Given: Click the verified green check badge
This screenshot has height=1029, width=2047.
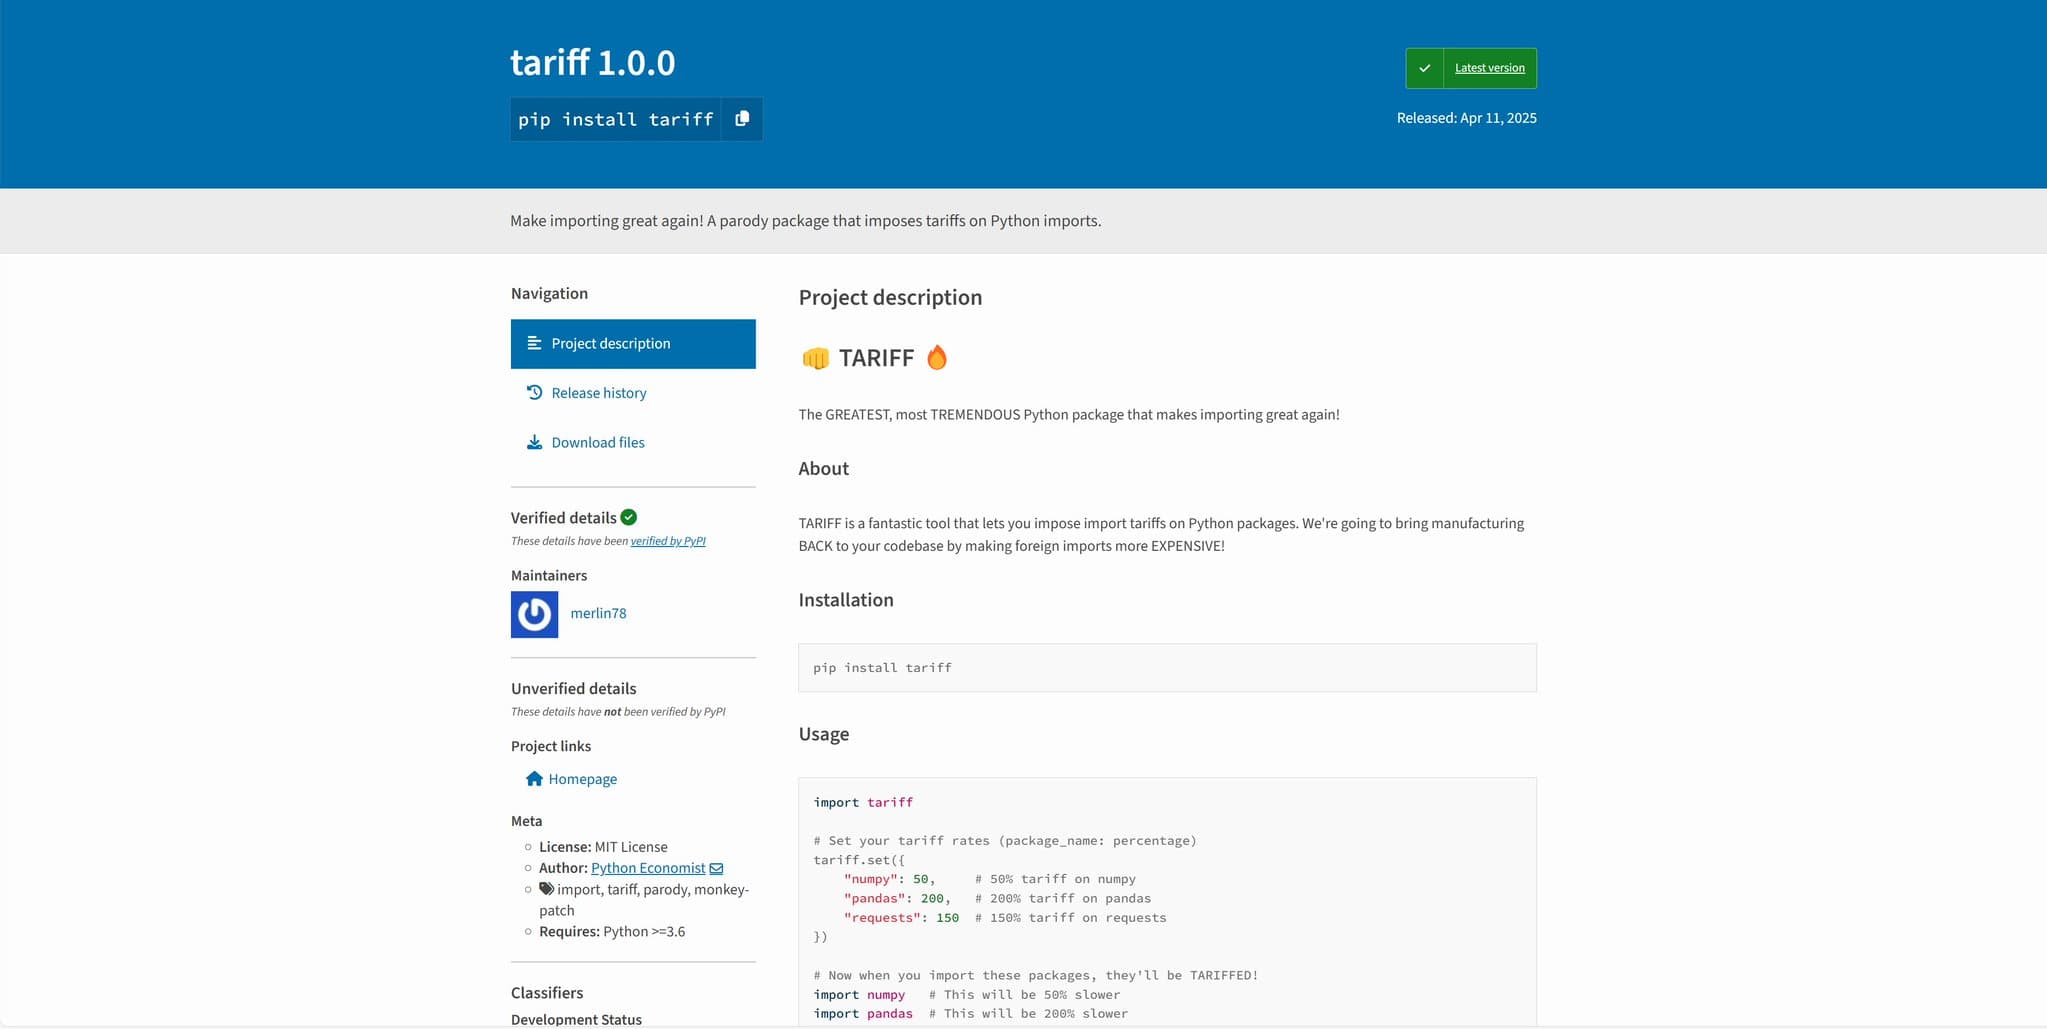Looking at the screenshot, I should 628,517.
